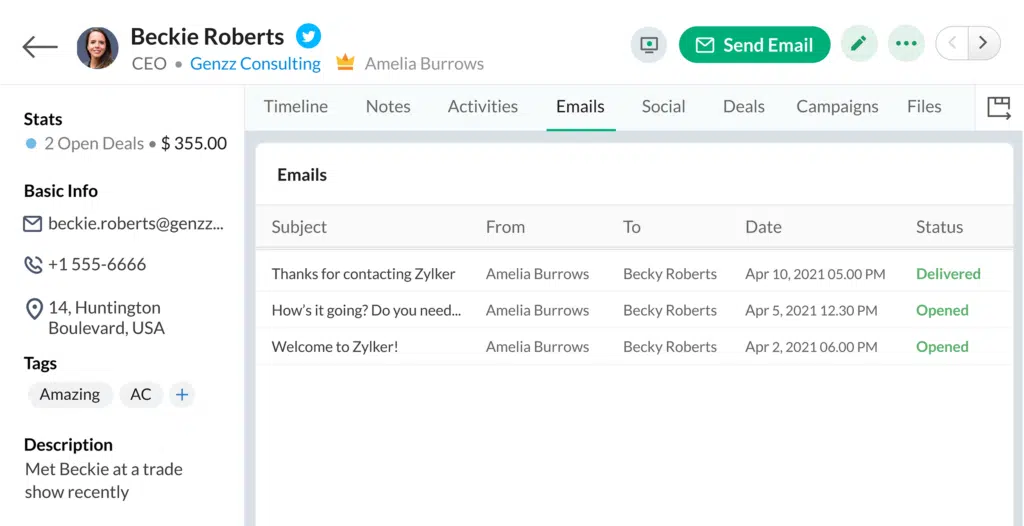Open Beckie's Twitter profile icon
Viewport: 1024px width, 526px height.
pos(309,37)
